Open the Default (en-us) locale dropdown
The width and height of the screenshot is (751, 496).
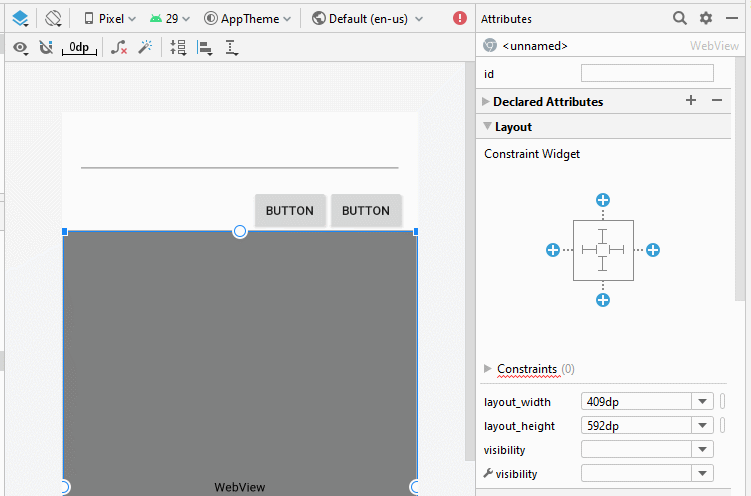367,19
